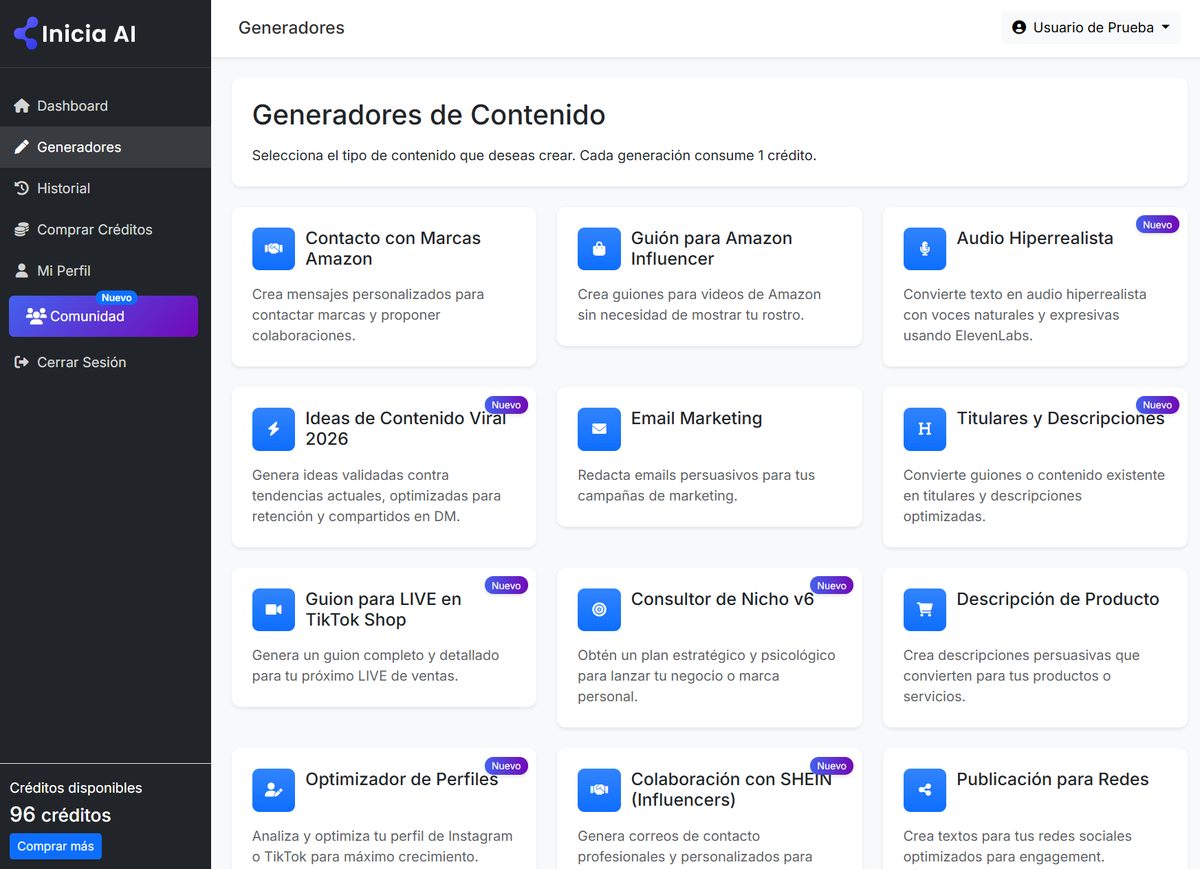The width and height of the screenshot is (1200, 869).
Task: Open the Consultor de Nicho v6 target icon
Action: (598, 609)
